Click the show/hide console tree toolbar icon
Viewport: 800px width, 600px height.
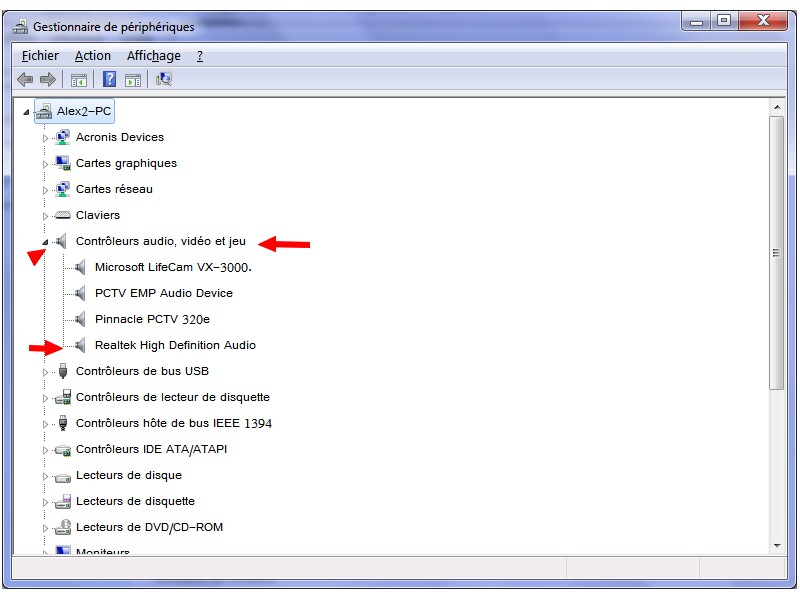(78, 80)
